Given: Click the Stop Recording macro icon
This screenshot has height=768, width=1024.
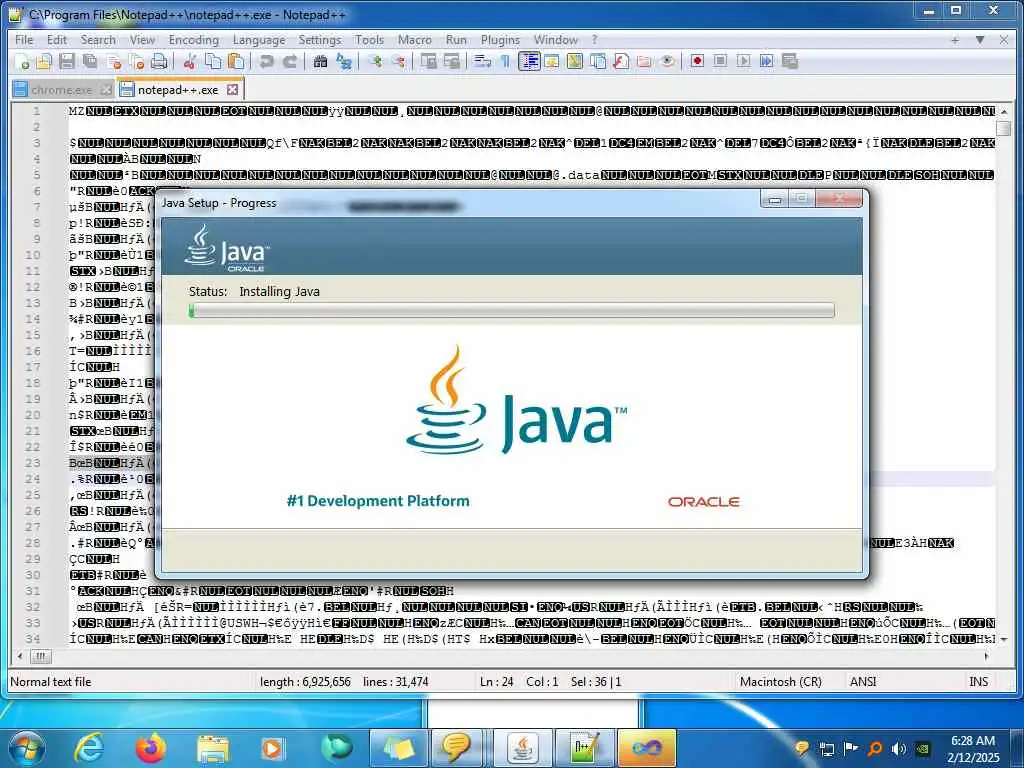Looking at the screenshot, I should point(720,61).
